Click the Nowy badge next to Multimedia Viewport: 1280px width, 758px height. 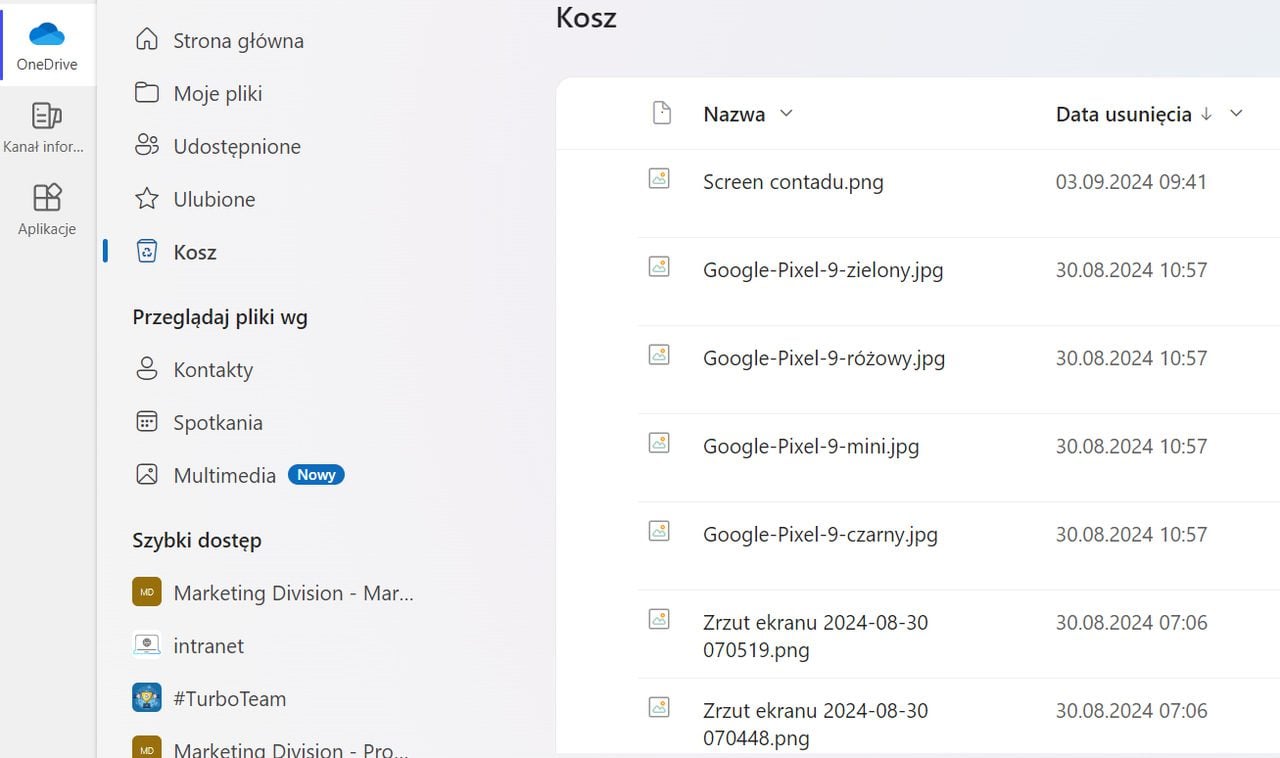(316, 475)
